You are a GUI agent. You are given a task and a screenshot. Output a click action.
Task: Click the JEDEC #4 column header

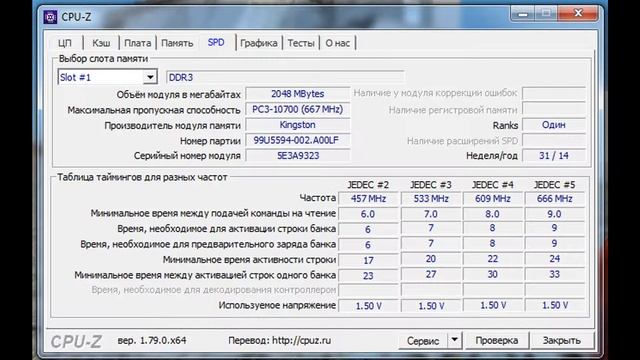493,185
